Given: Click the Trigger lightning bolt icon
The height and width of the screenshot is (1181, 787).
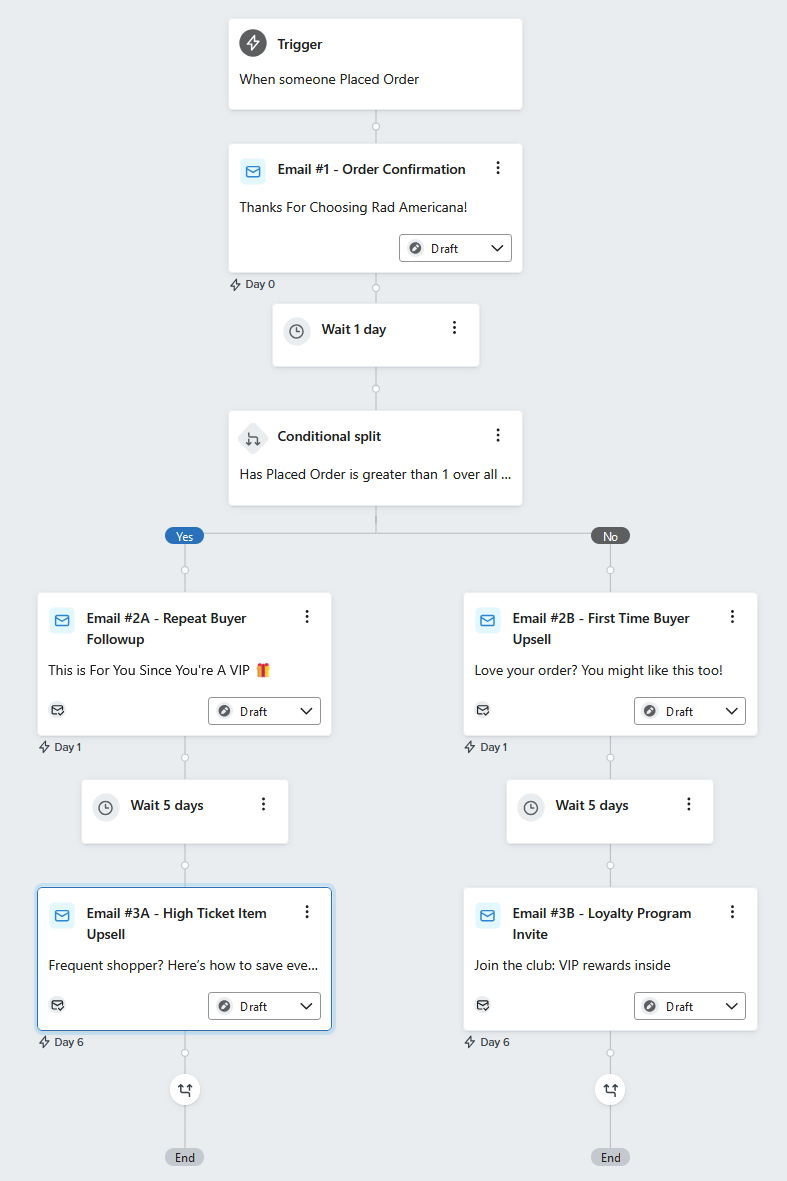Looking at the screenshot, I should (x=253, y=43).
